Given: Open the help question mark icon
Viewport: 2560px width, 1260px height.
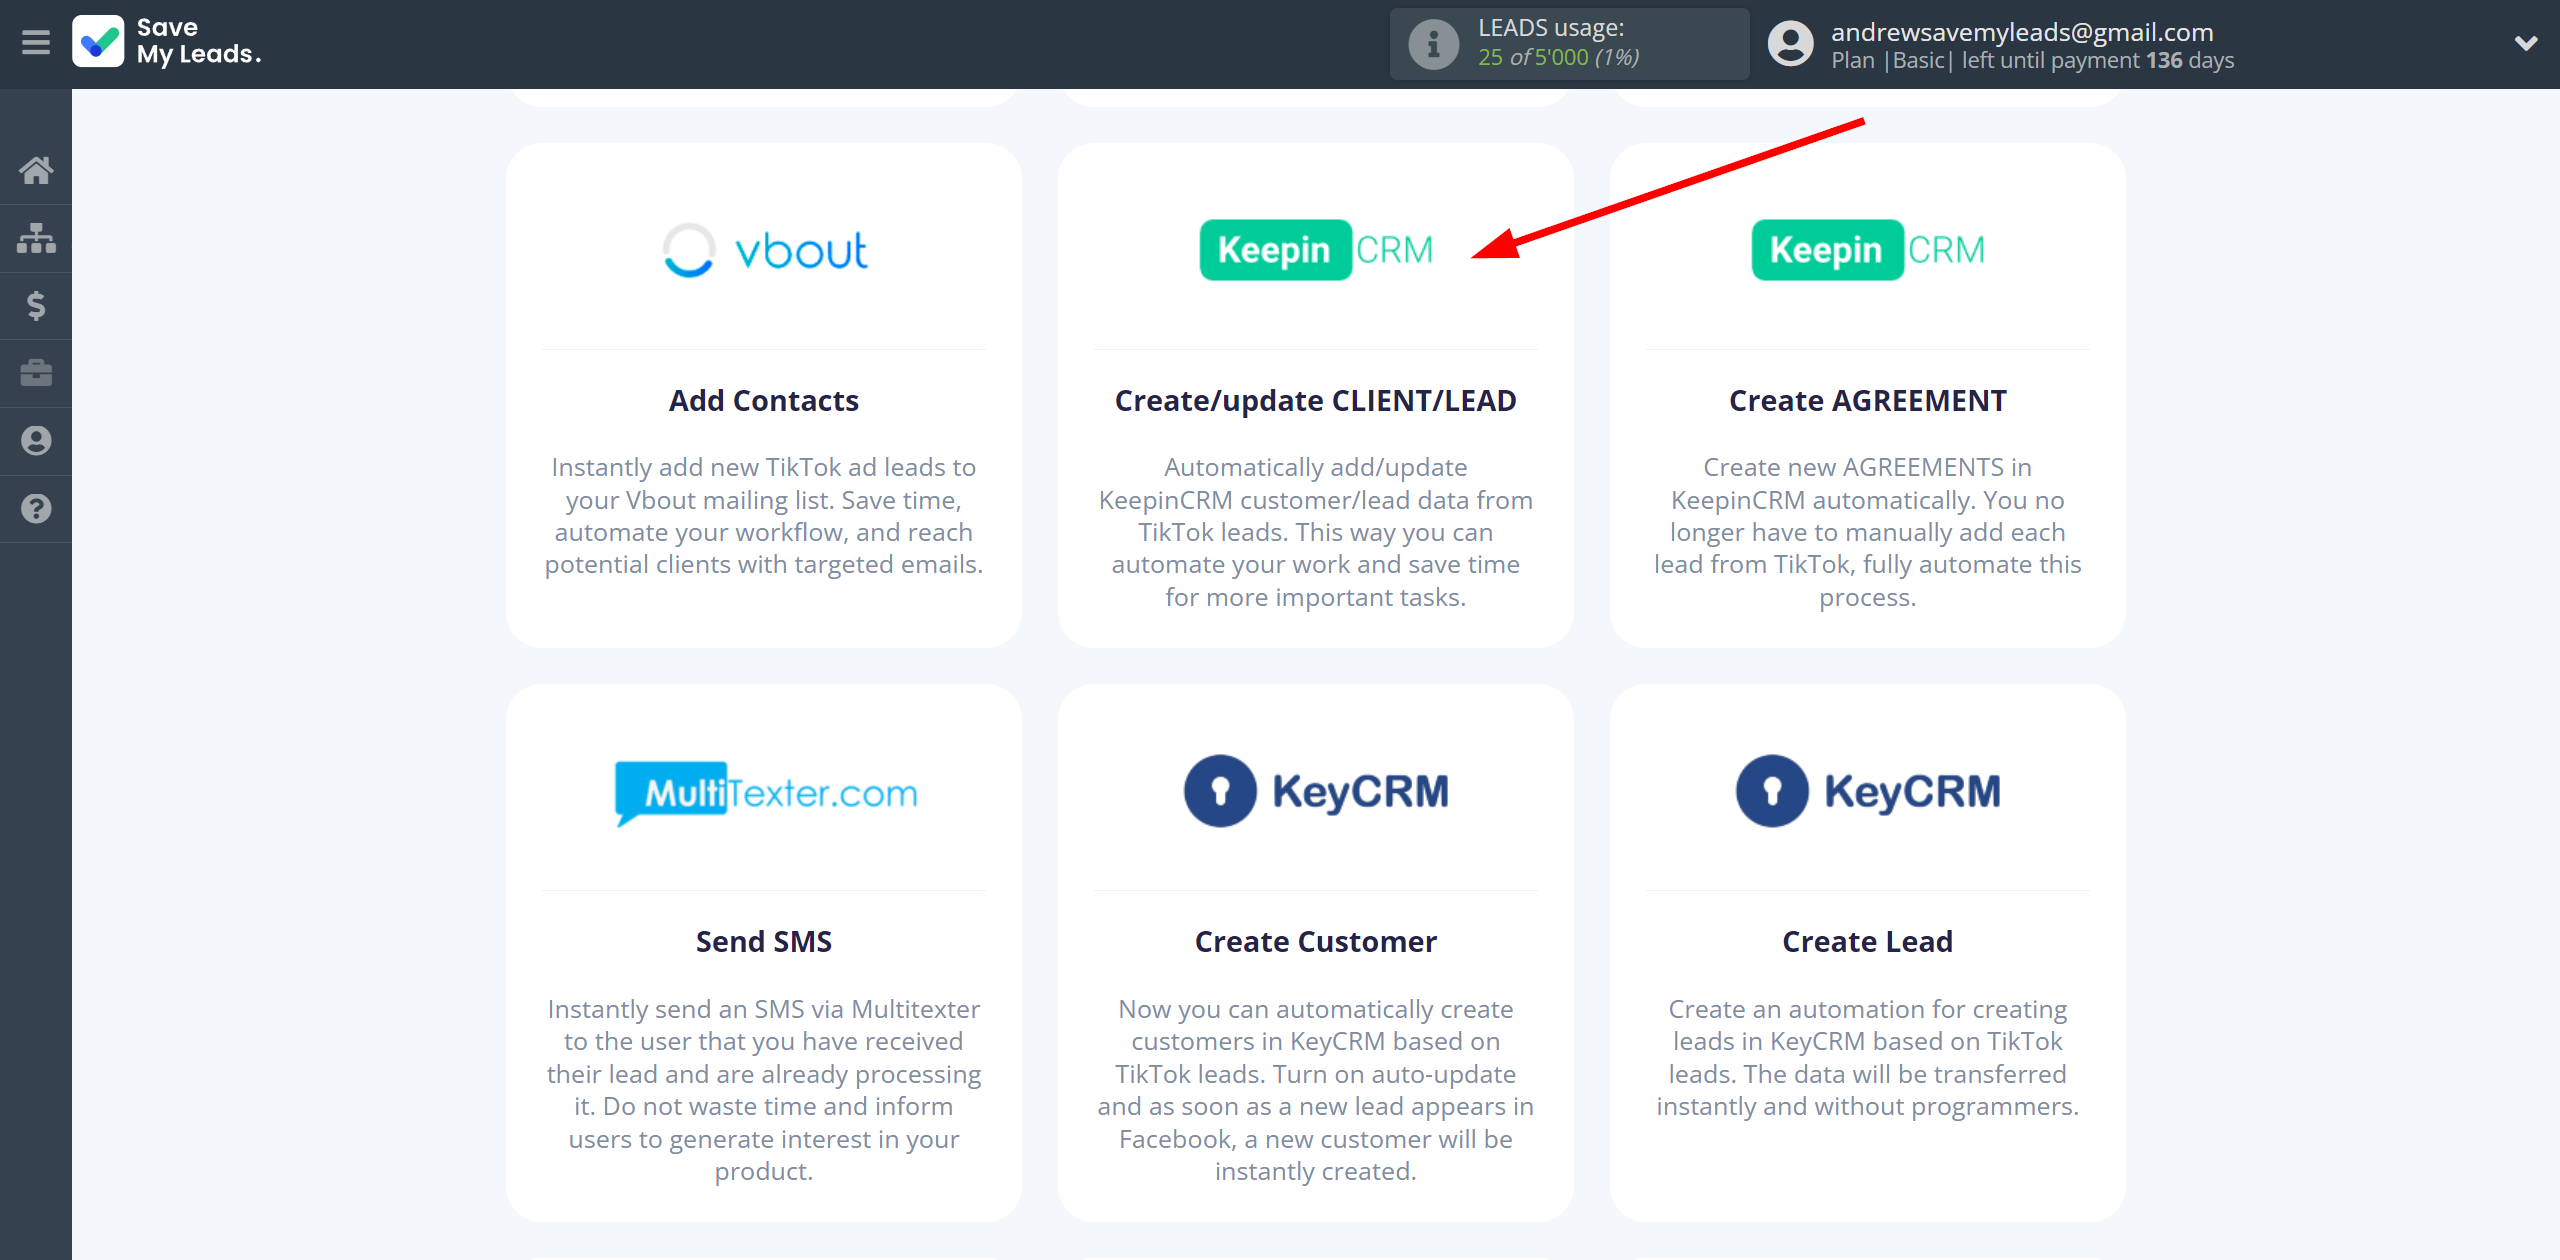Looking at the screenshot, I should click(36, 509).
